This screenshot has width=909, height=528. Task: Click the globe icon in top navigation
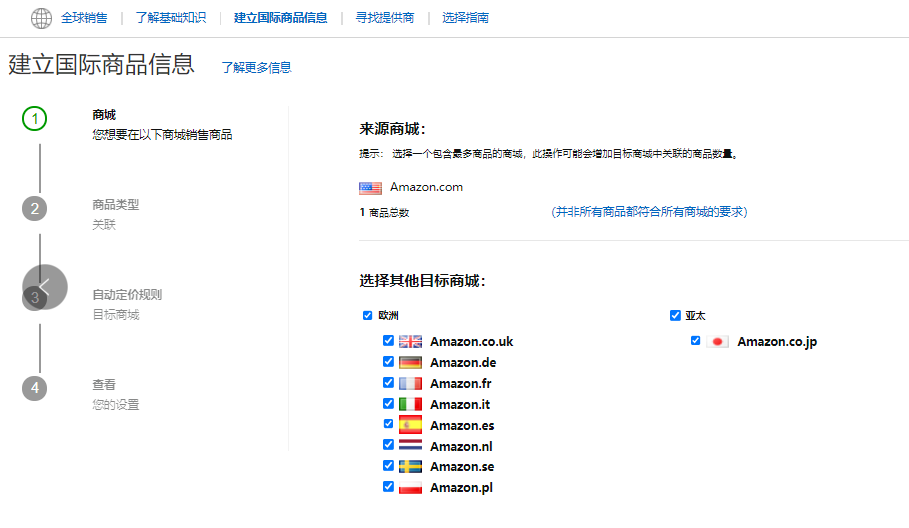coord(41,18)
